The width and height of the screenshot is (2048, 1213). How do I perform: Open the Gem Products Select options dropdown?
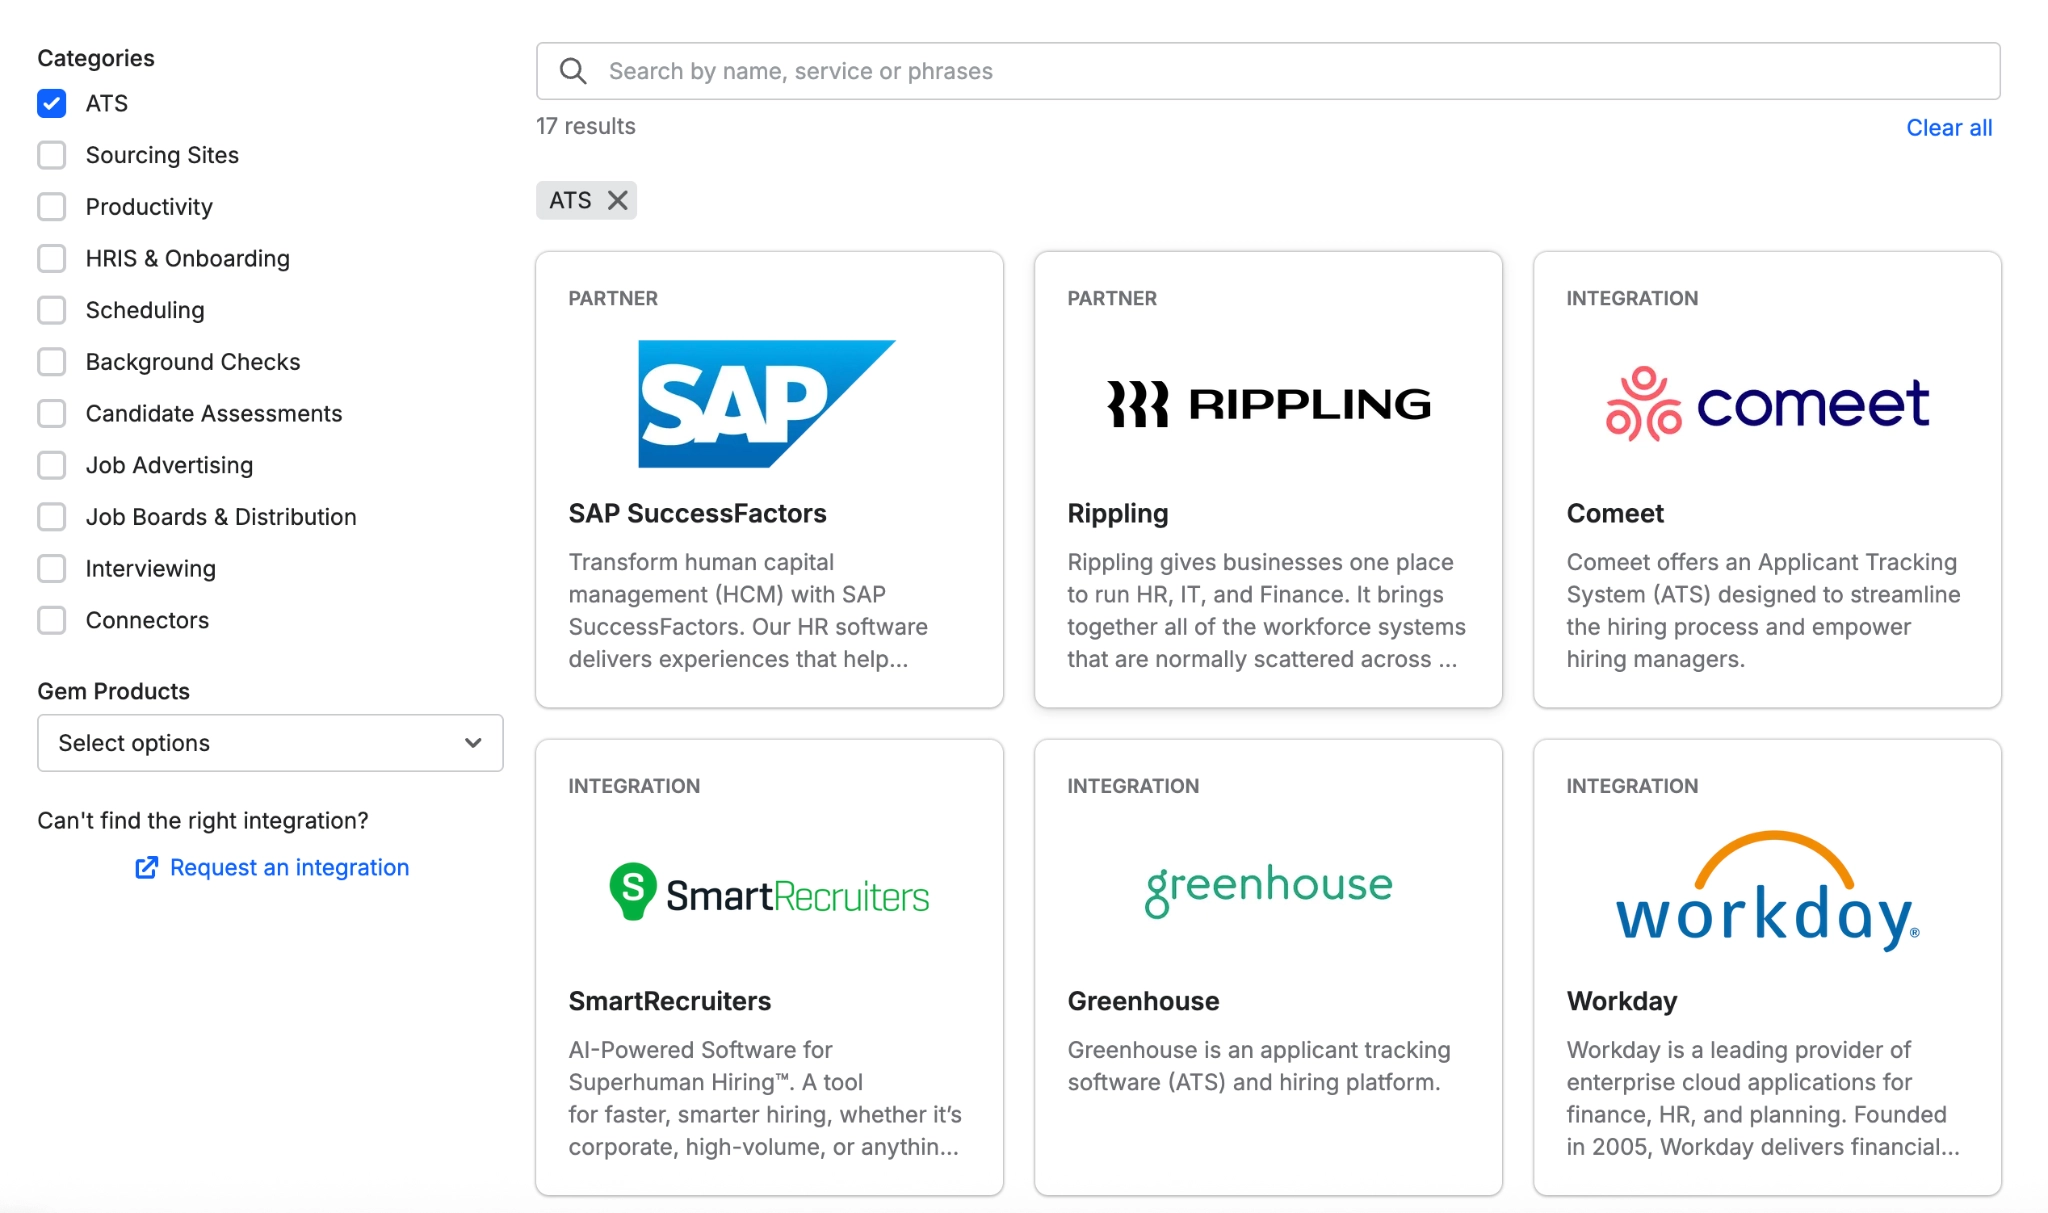pos(270,743)
